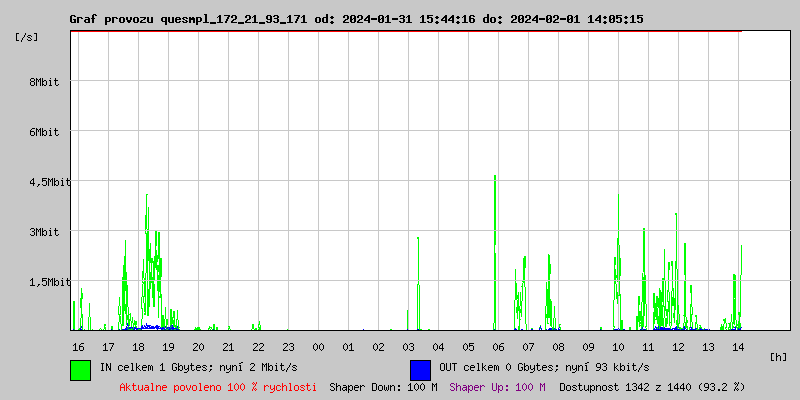Click hour 12 on the time axis

pos(678,346)
